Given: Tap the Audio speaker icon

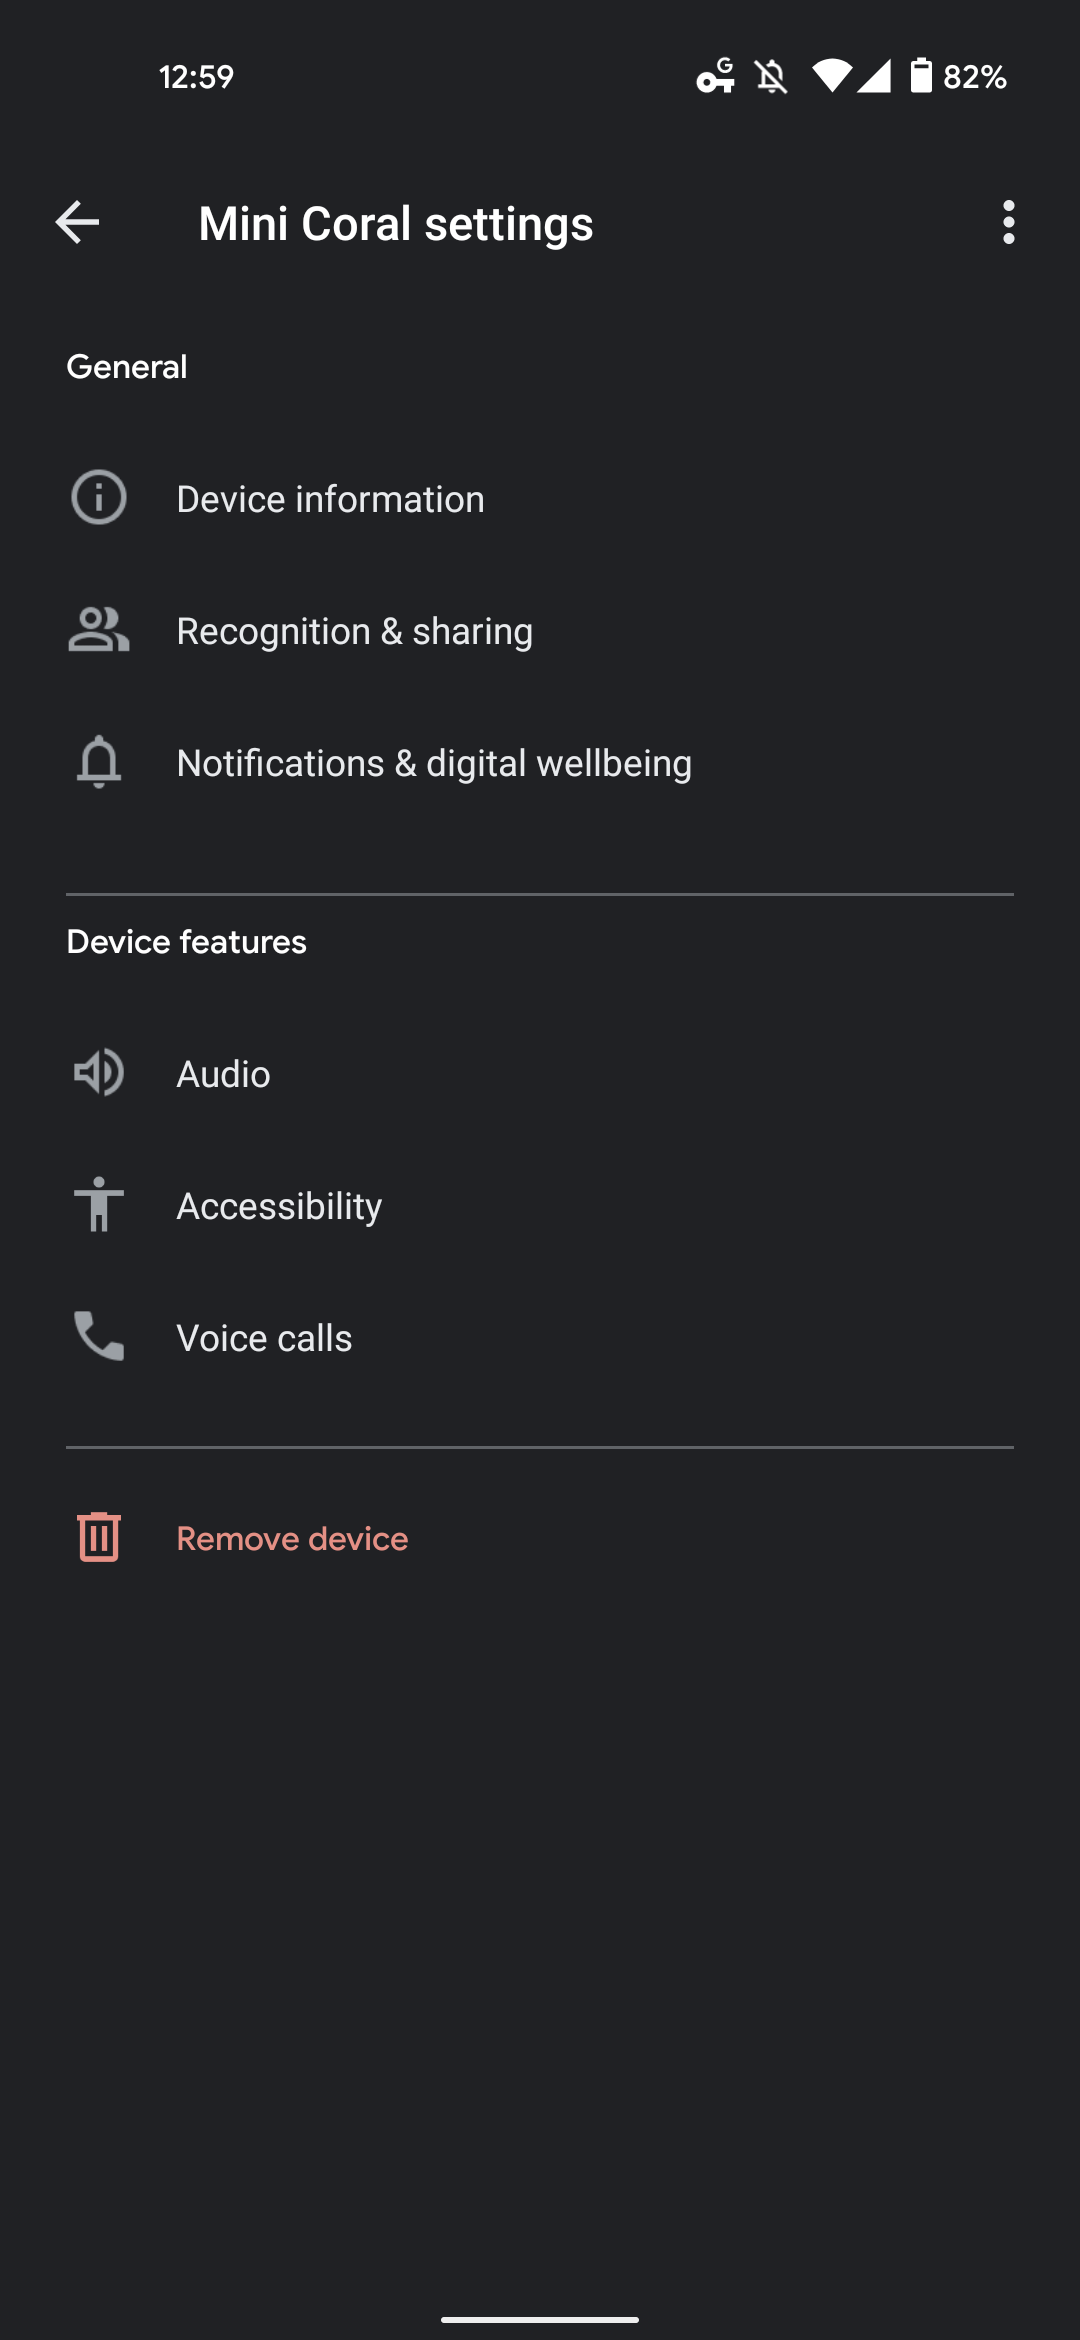Looking at the screenshot, I should [x=99, y=1073].
